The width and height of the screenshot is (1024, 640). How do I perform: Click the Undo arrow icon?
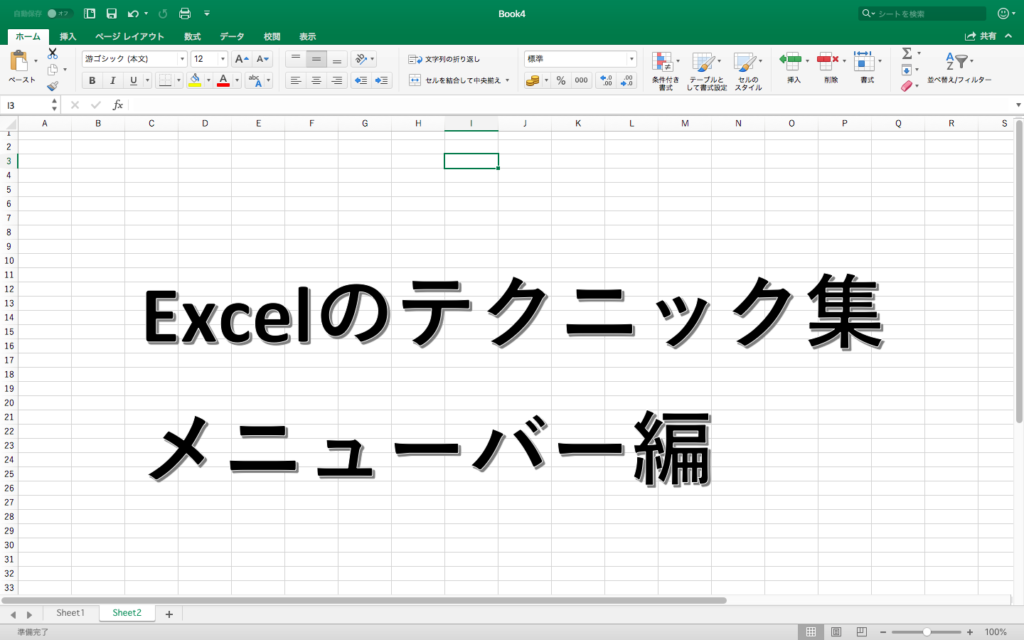[x=133, y=14]
